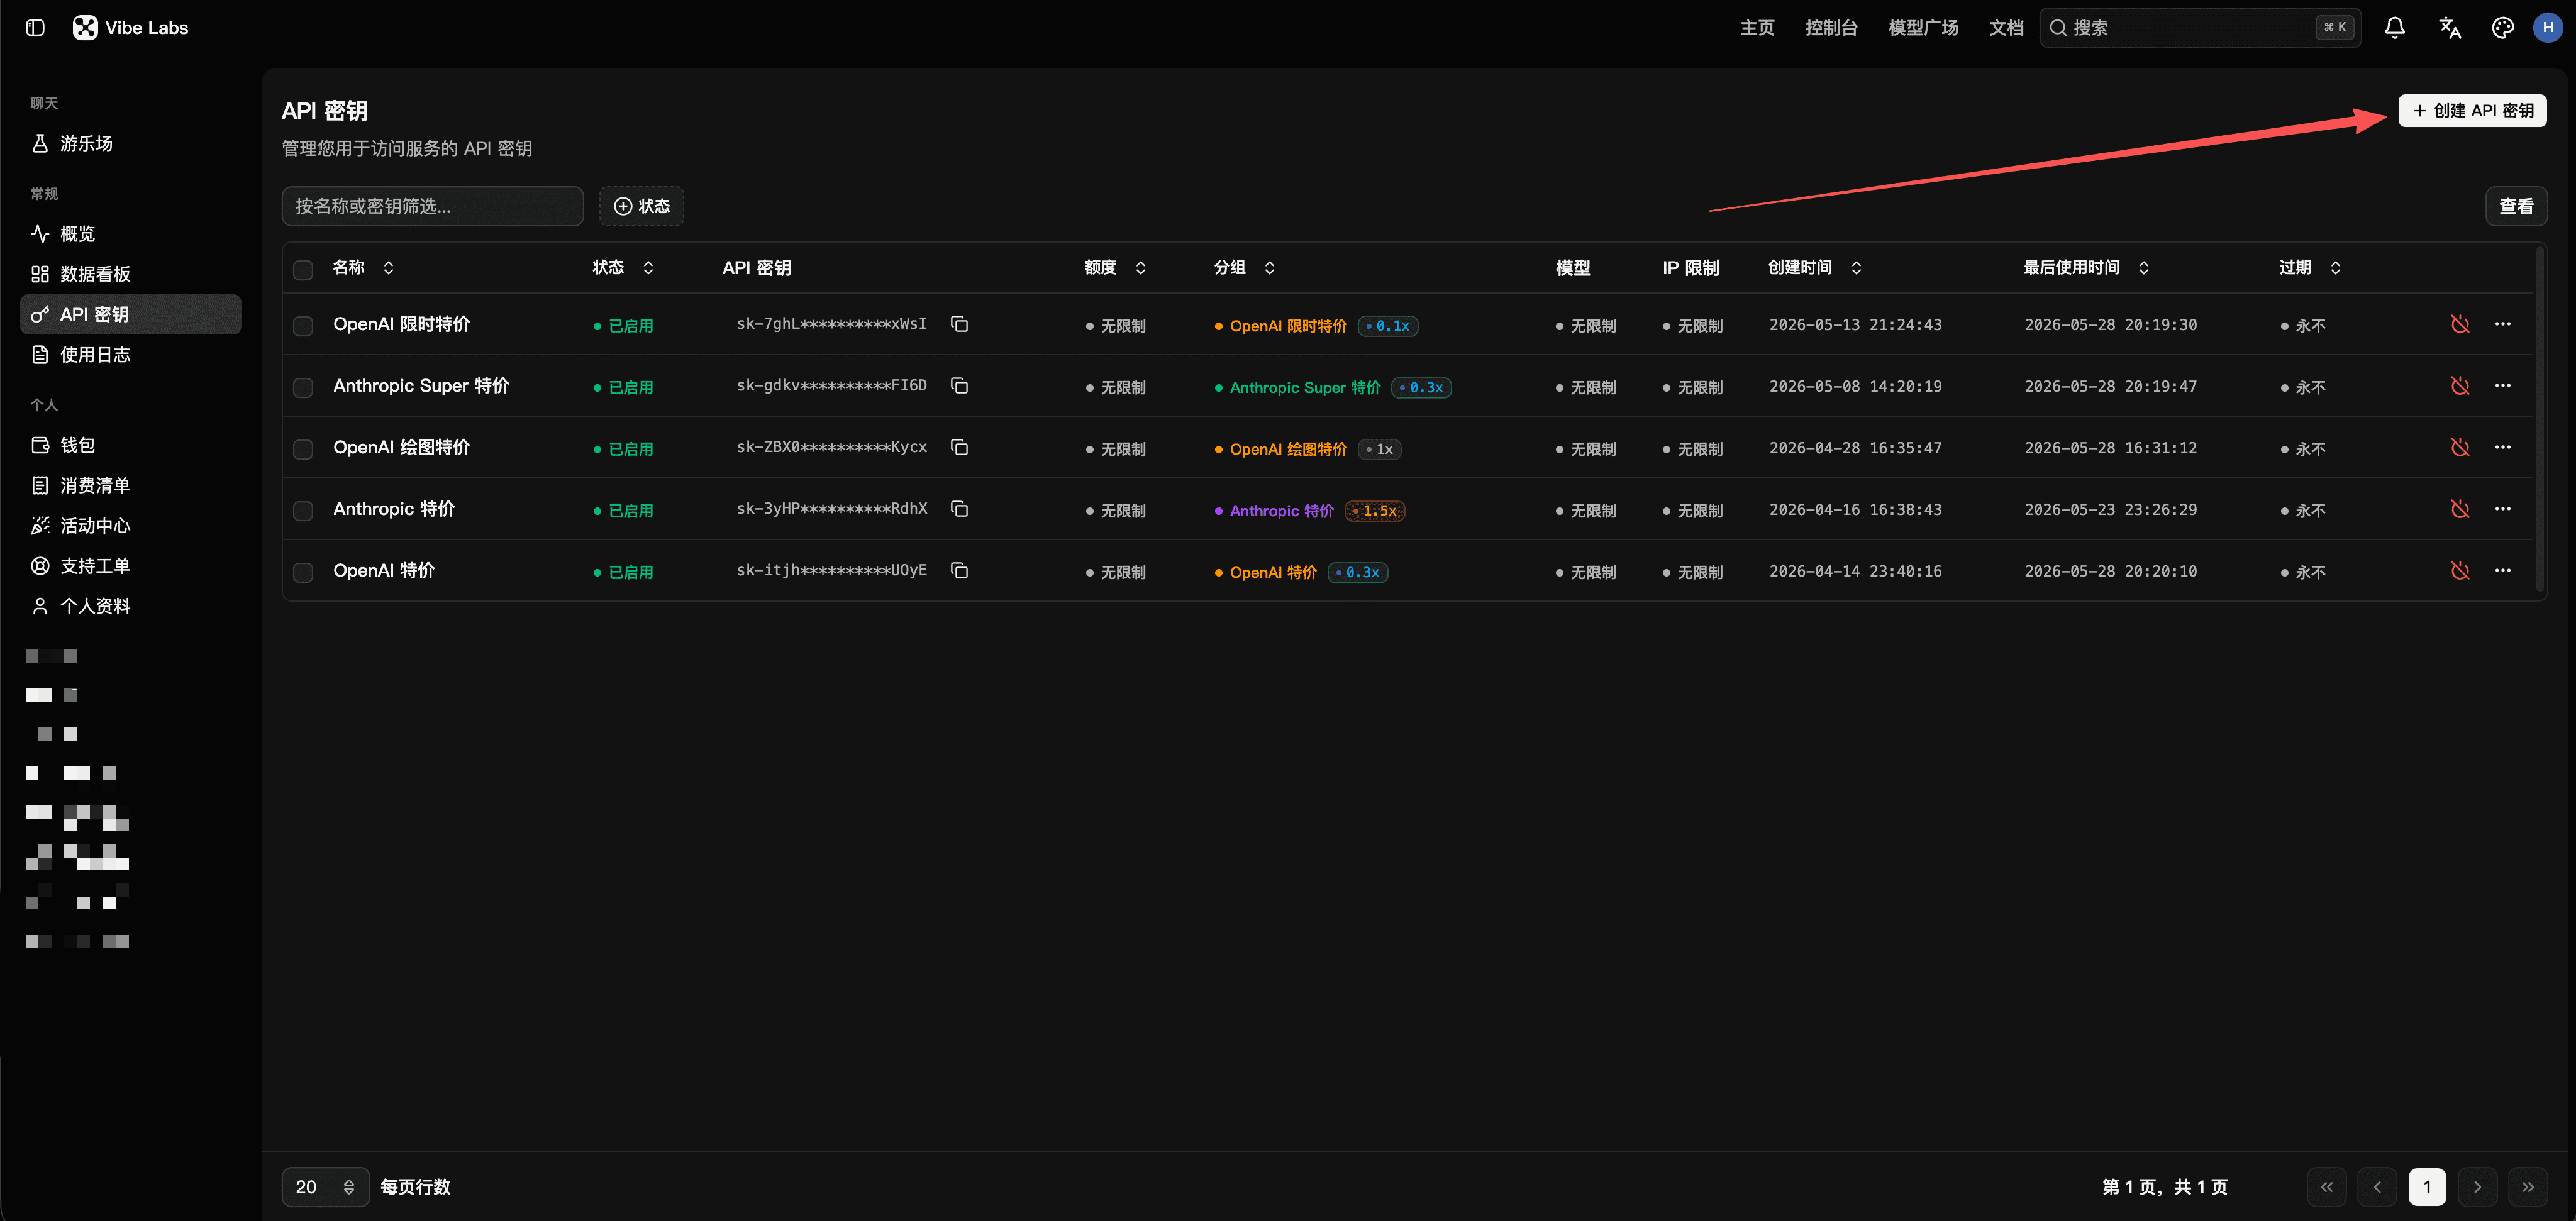2576x1221 pixels.
Task: Sort by 分组 column
Action: coord(1244,268)
